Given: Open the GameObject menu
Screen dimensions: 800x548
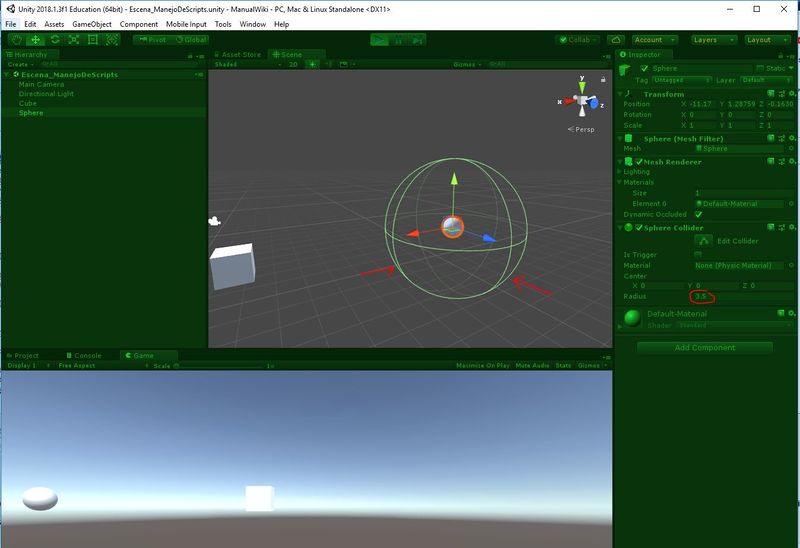Looking at the screenshot, I should (92, 24).
